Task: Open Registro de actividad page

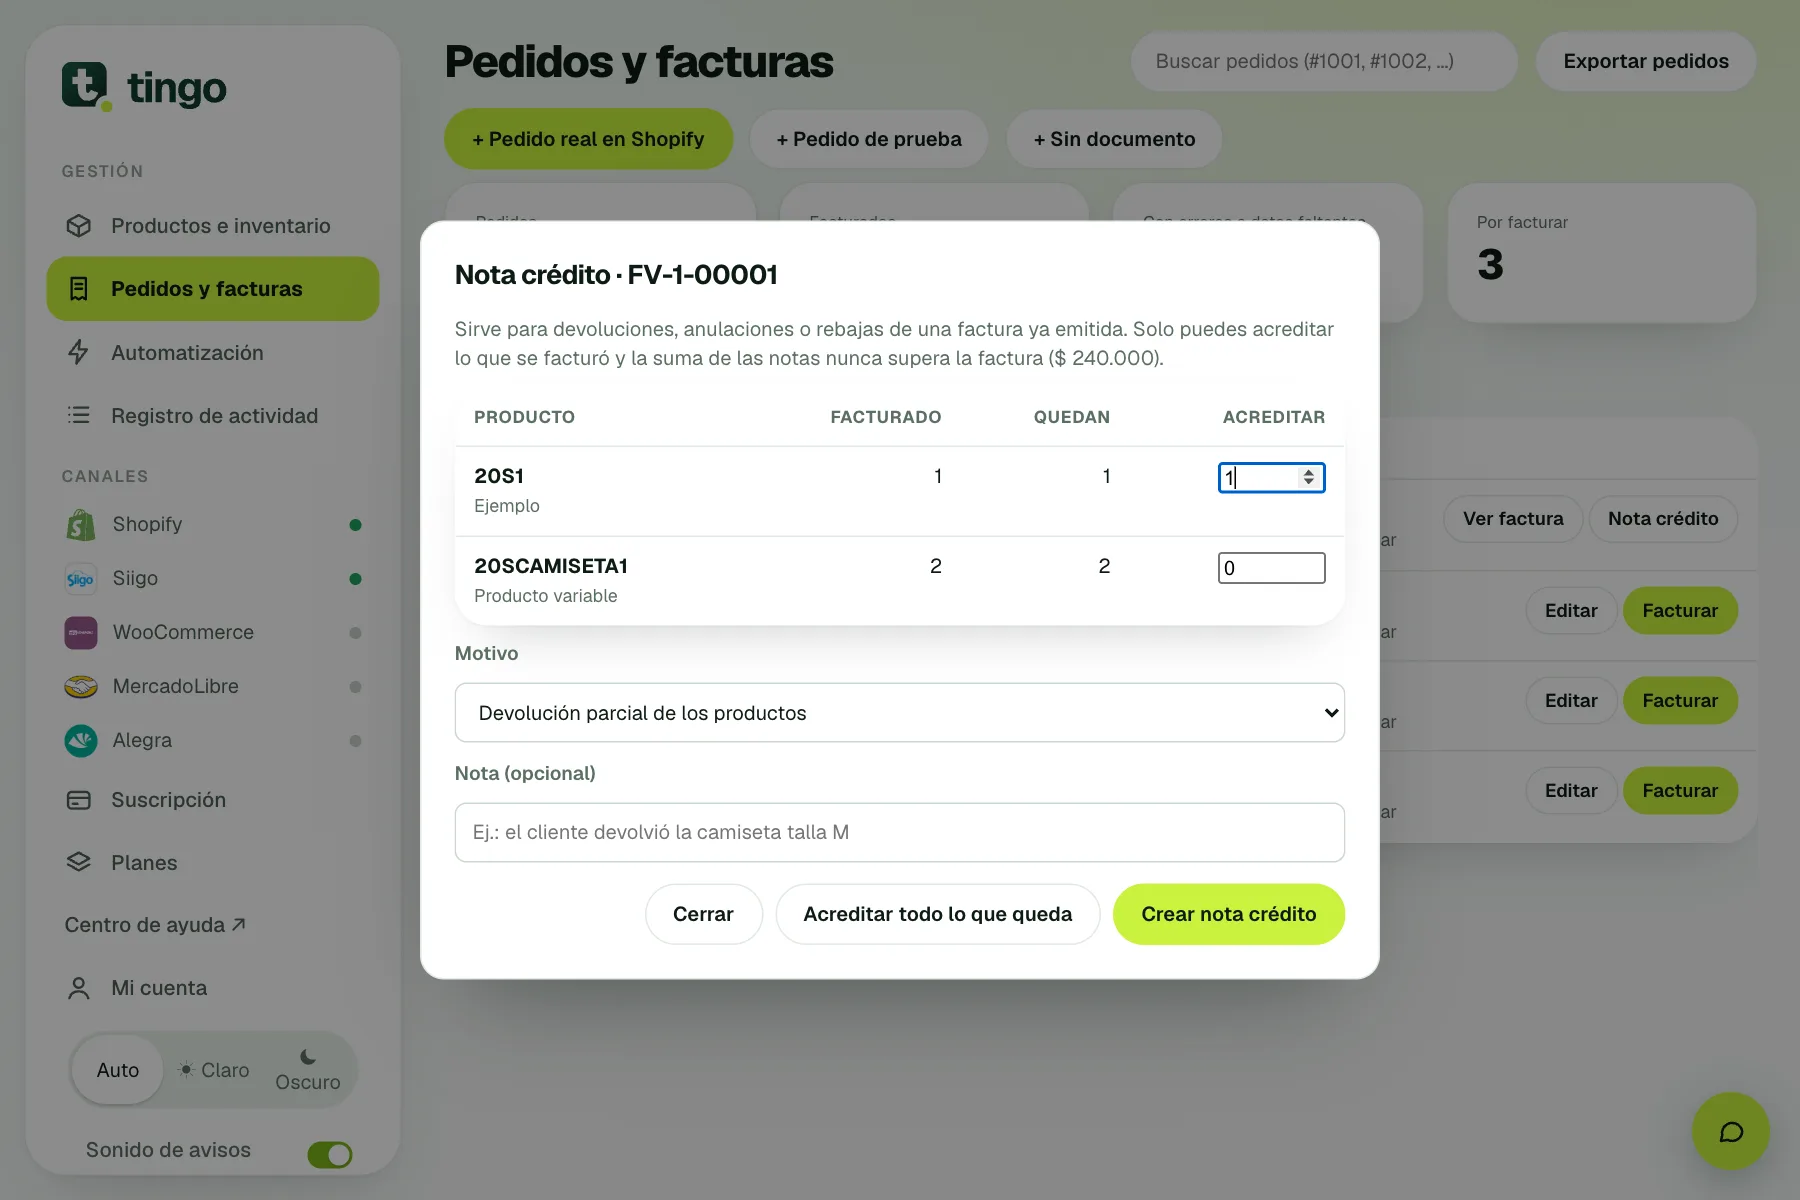Action: tap(213, 415)
